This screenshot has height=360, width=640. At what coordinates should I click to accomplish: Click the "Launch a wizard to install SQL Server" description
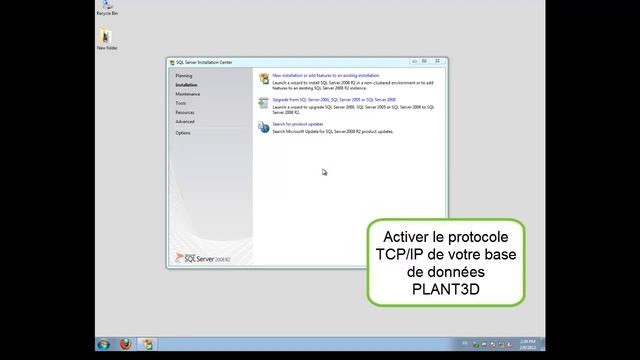coord(353,85)
